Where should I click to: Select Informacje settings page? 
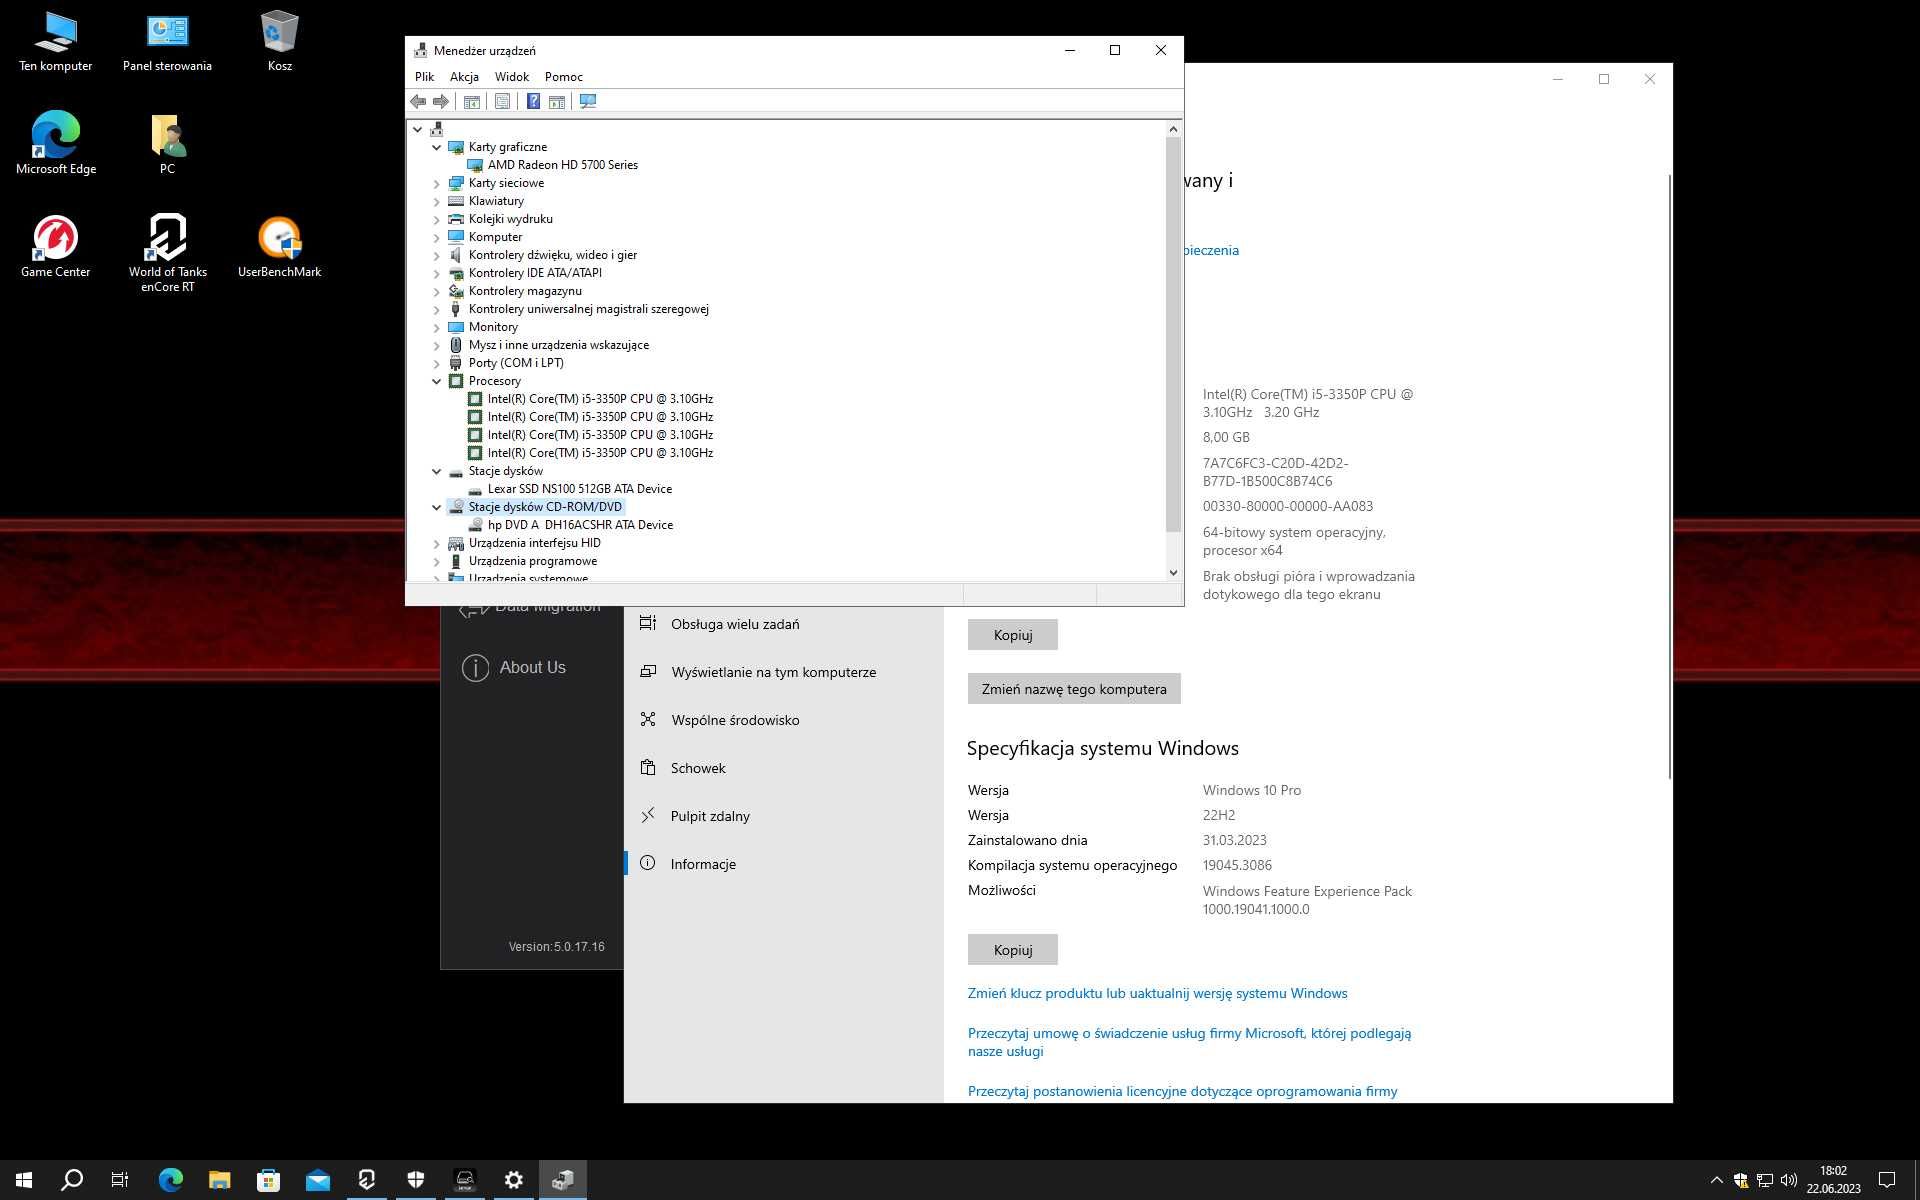(x=783, y=864)
